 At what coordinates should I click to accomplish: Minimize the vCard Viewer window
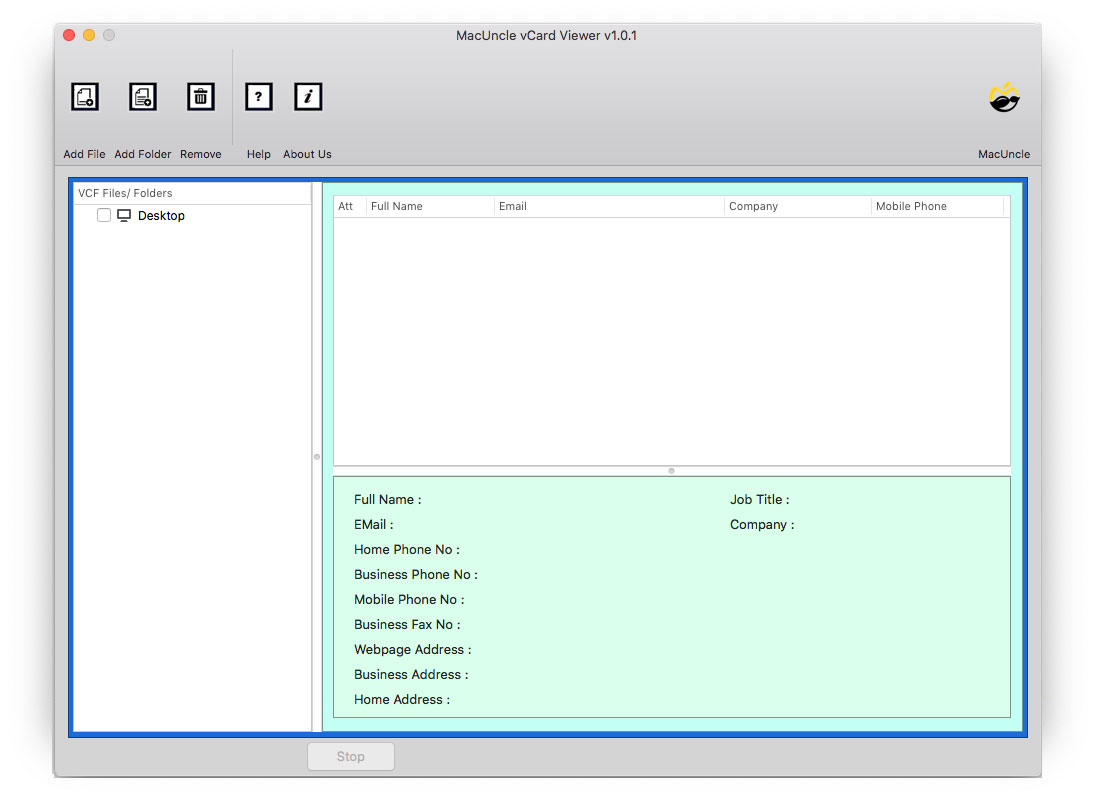tap(89, 35)
